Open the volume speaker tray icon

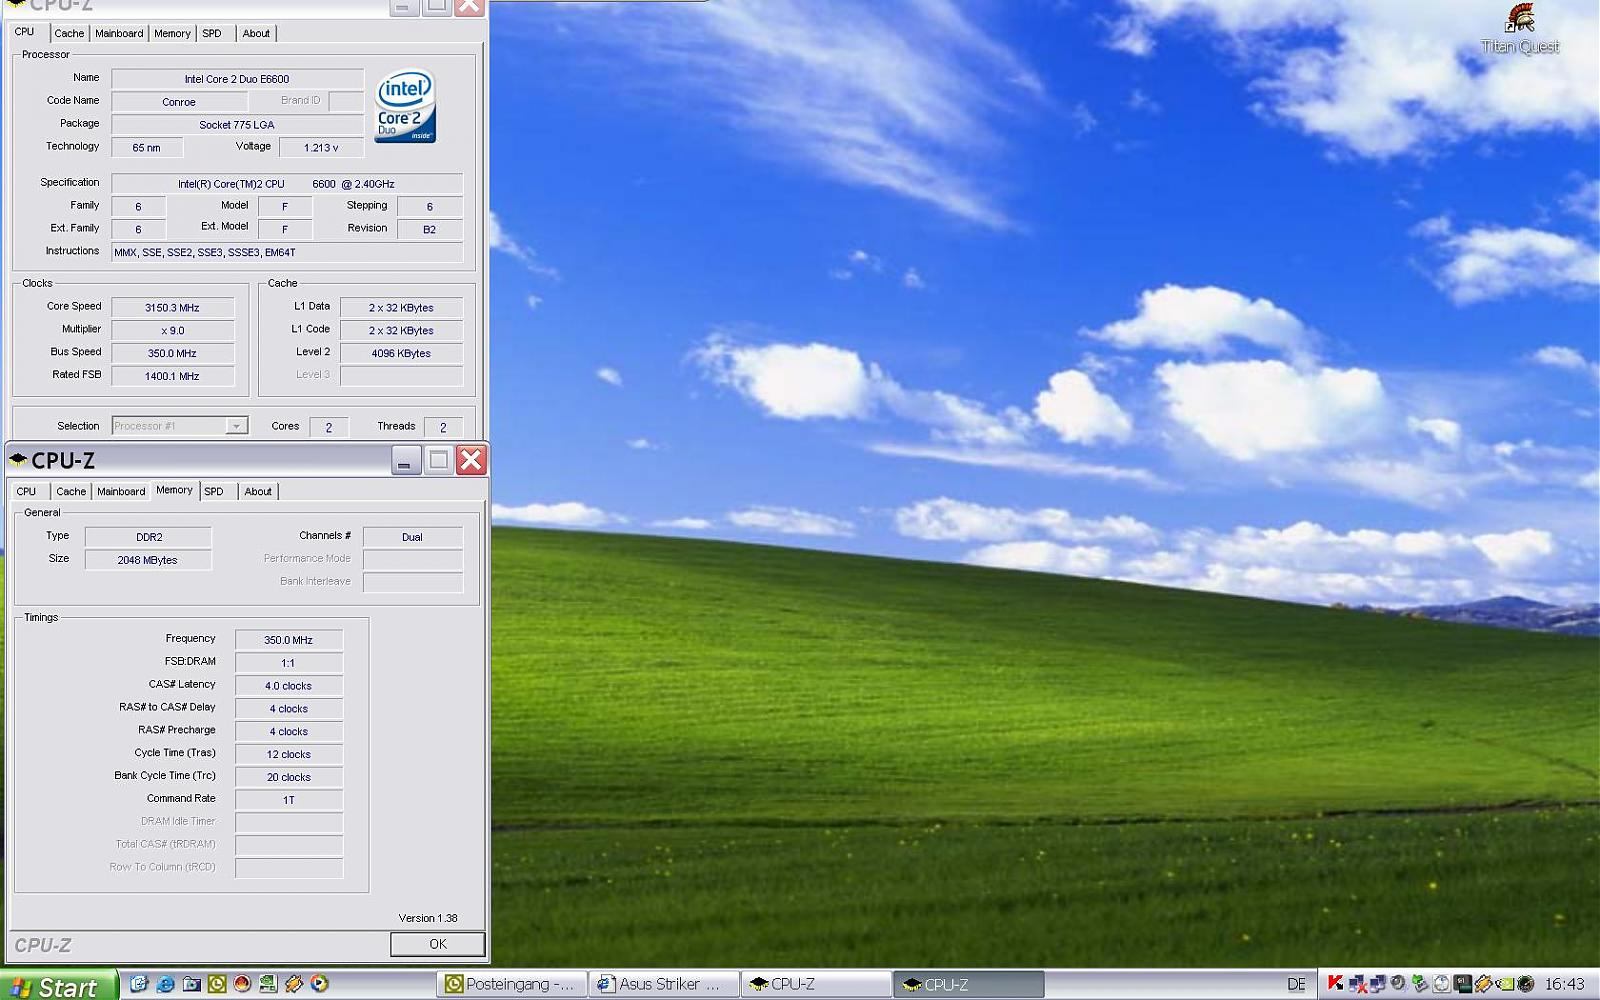pos(1399,983)
